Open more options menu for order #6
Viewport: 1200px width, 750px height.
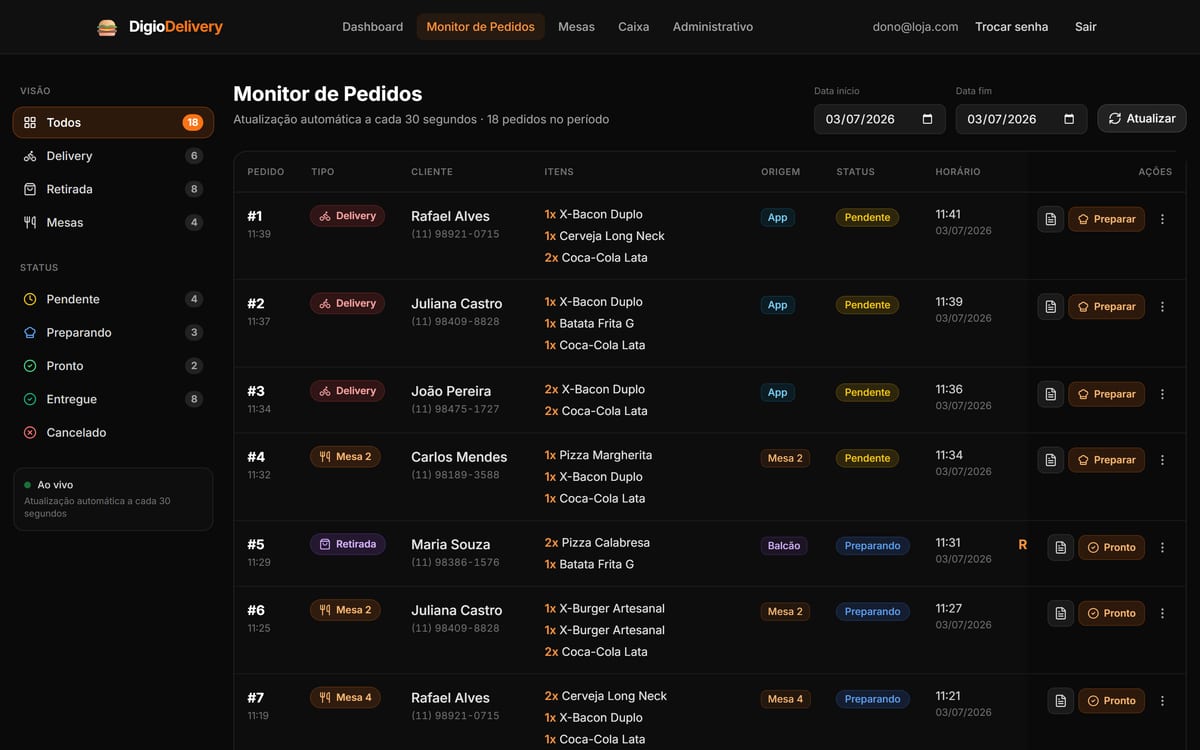[1162, 613]
